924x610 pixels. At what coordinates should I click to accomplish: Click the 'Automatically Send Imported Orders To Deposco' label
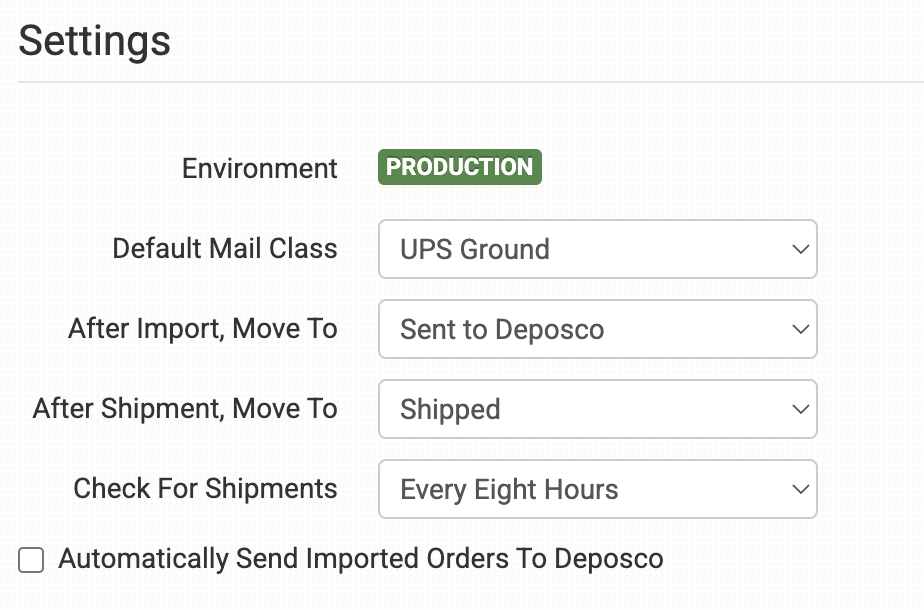(x=360, y=559)
